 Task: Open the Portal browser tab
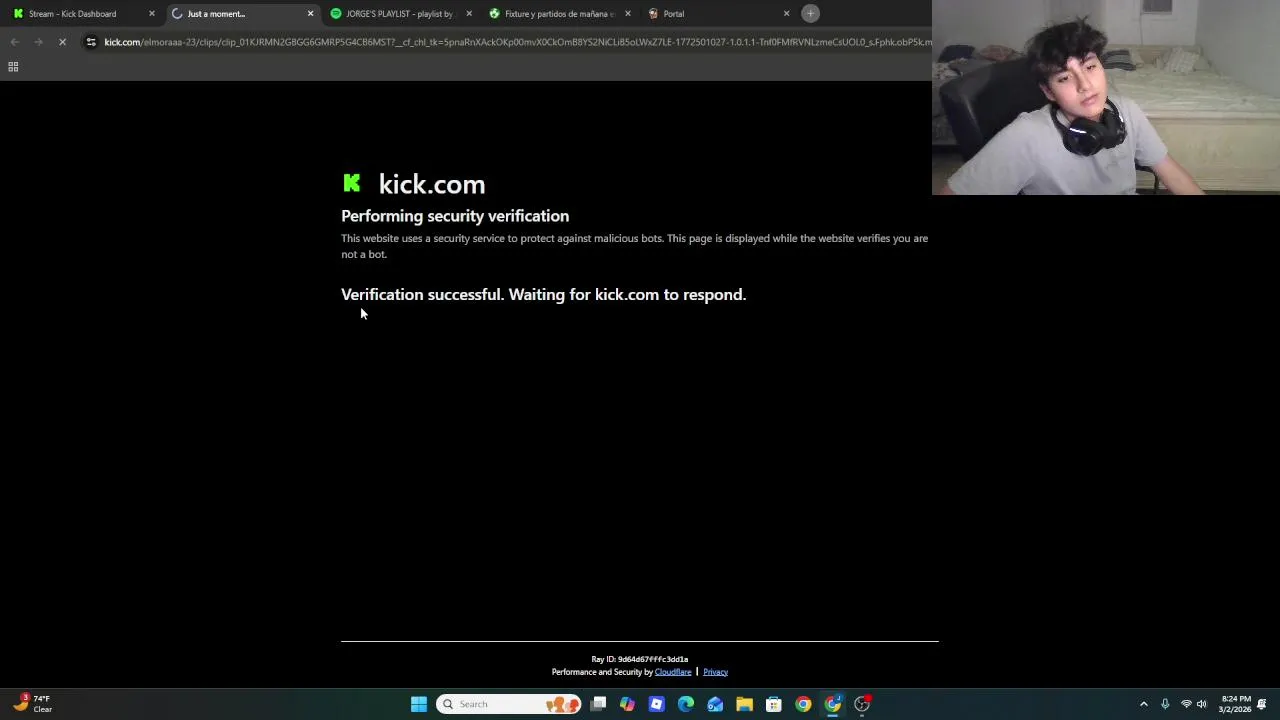(718, 14)
